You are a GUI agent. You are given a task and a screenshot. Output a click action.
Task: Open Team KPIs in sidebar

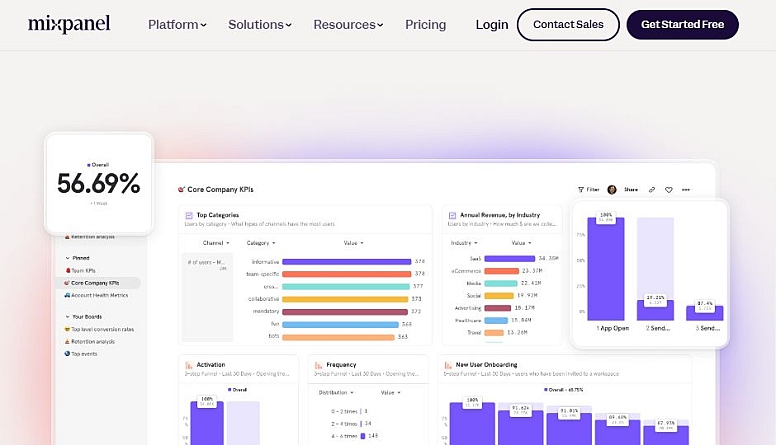[x=81, y=271]
